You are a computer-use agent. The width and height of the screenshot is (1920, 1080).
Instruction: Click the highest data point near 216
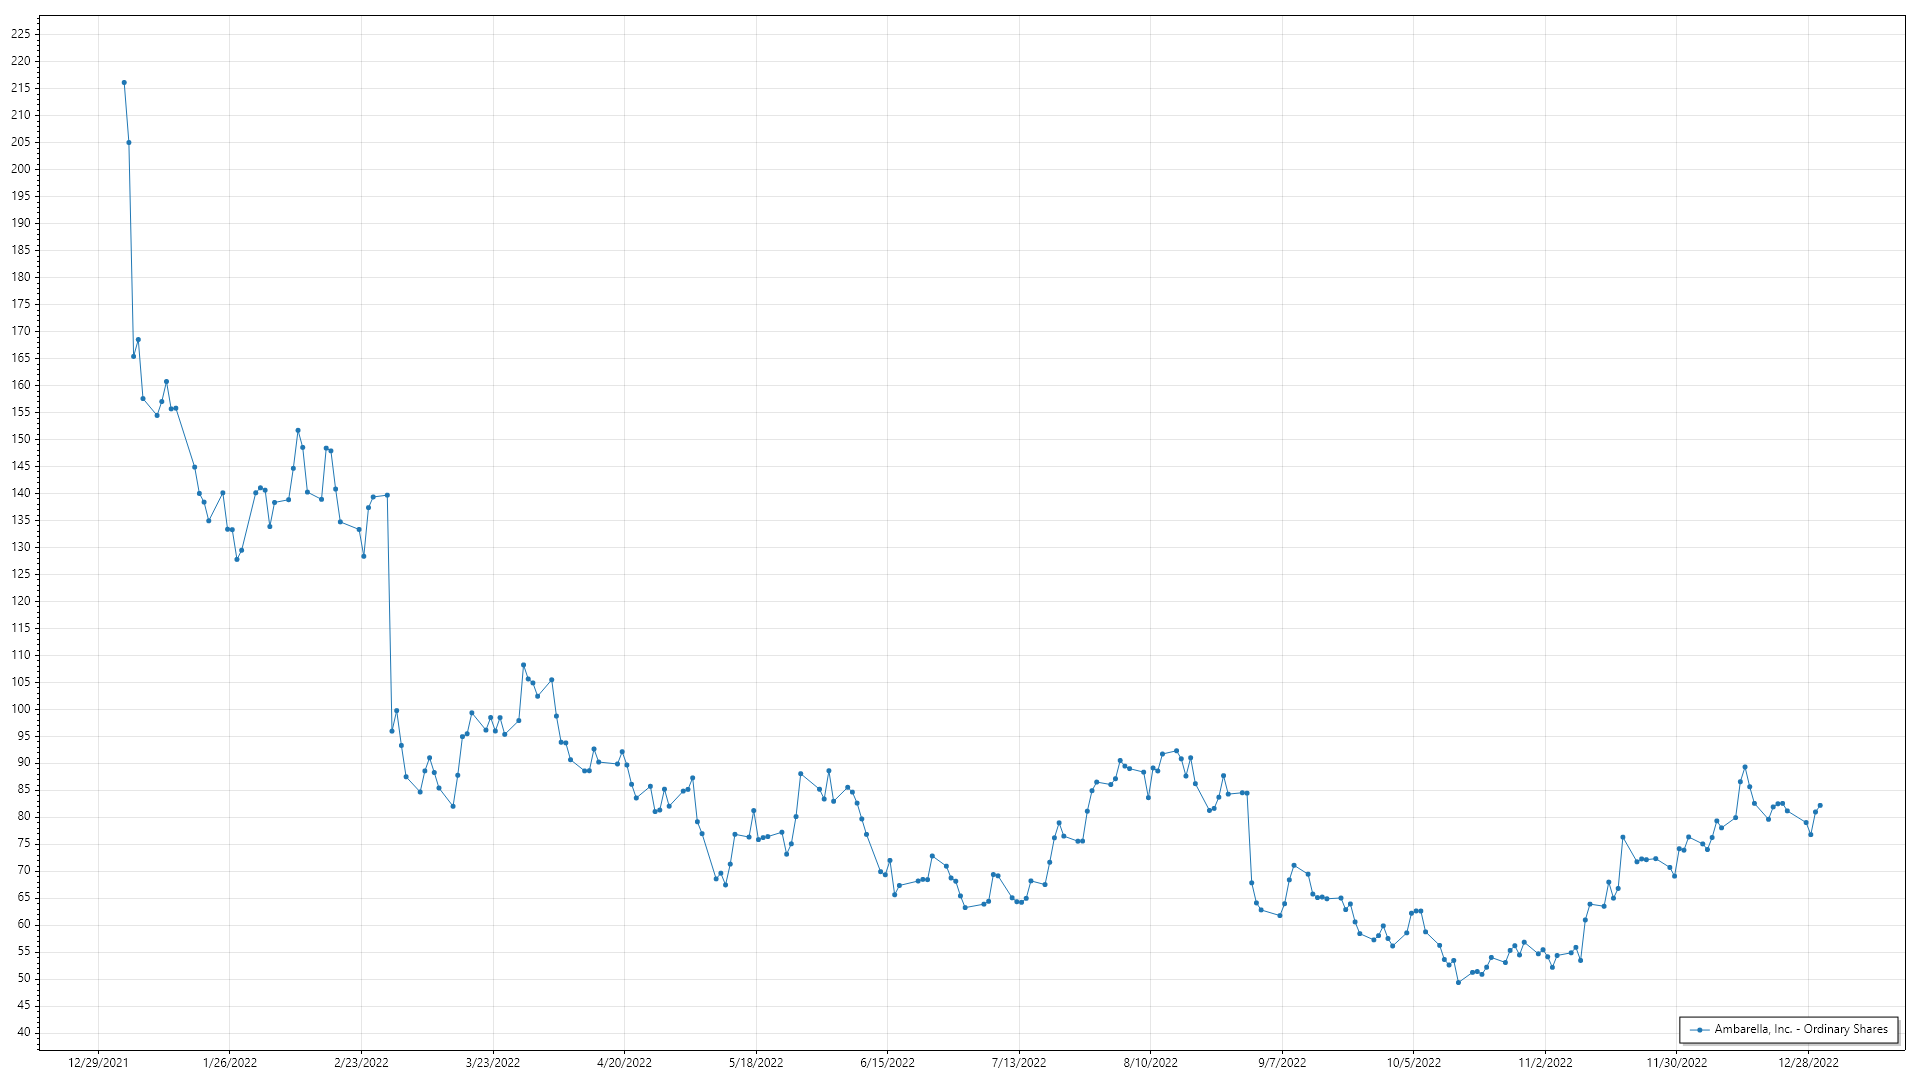pos(124,83)
